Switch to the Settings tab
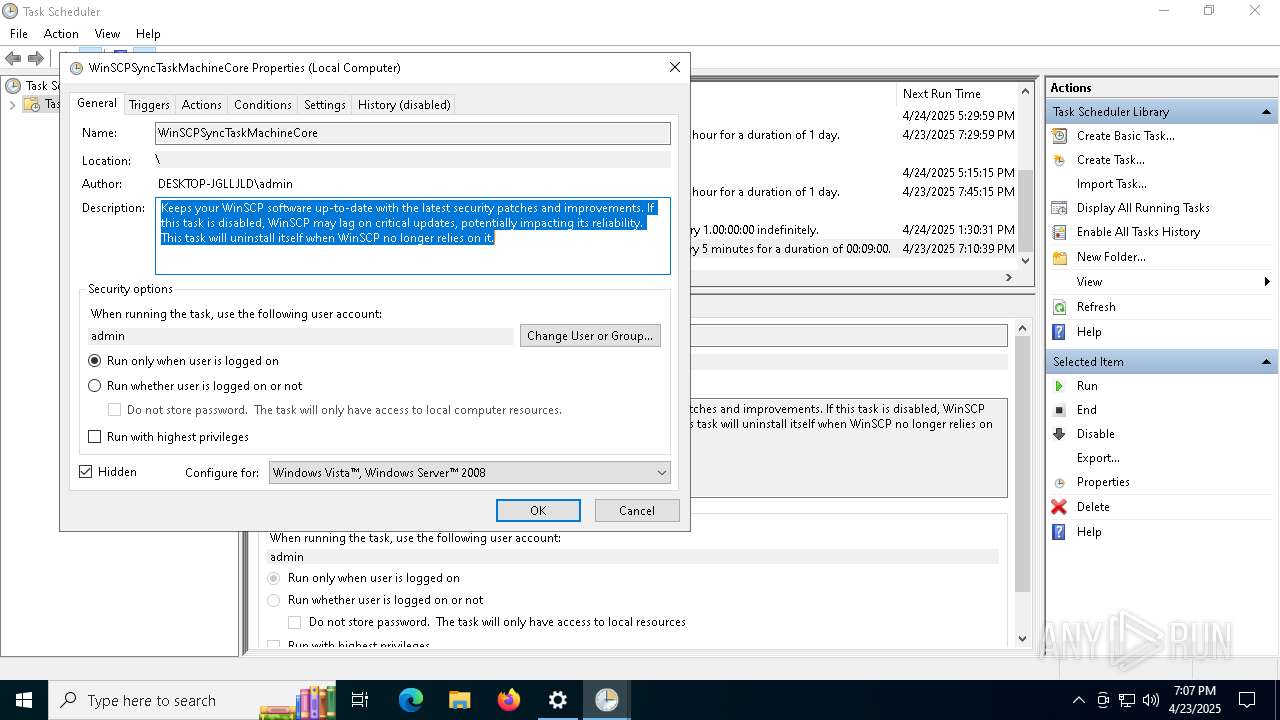The width and height of the screenshot is (1280, 720). point(325,104)
